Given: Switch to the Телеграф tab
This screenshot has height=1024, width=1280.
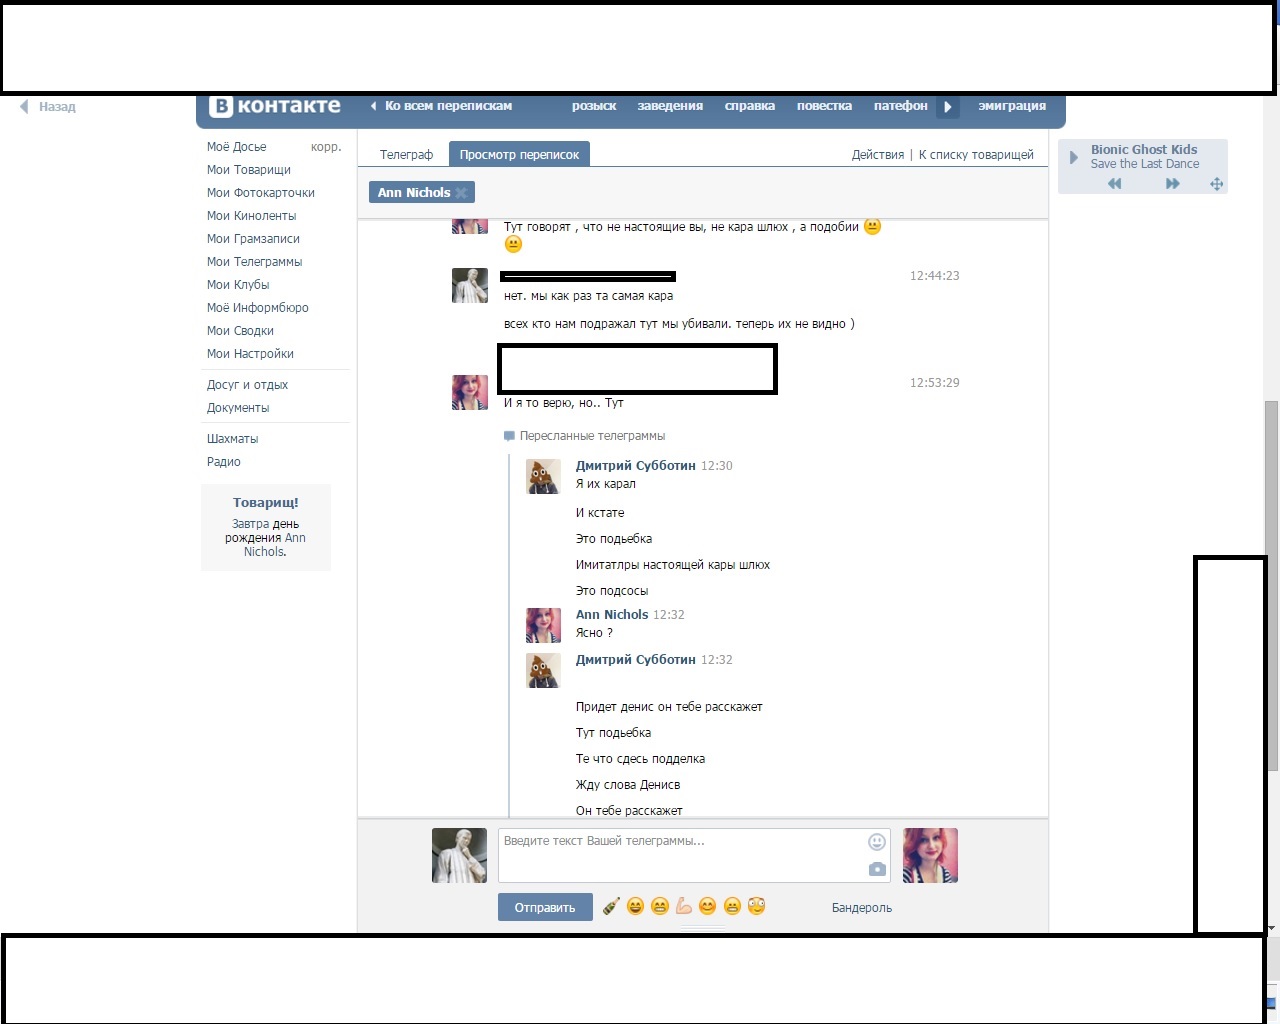Looking at the screenshot, I should [406, 155].
